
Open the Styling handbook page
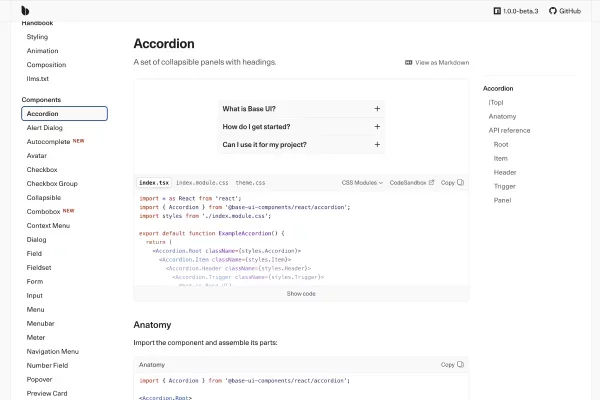[37, 36]
